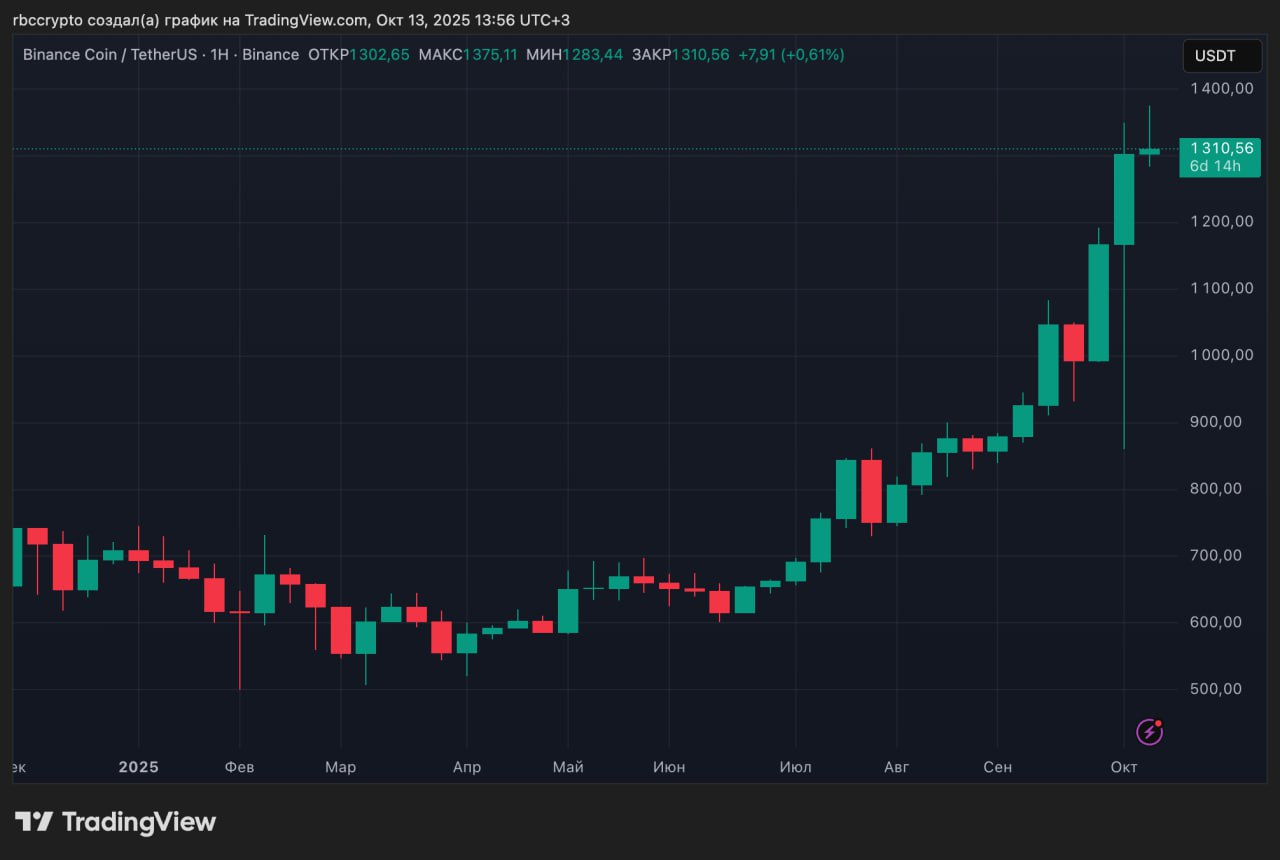Image resolution: width=1280 pixels, height=860 pixels.
Task: Click the 6d 14h candle countdown
Action: 1215,166
